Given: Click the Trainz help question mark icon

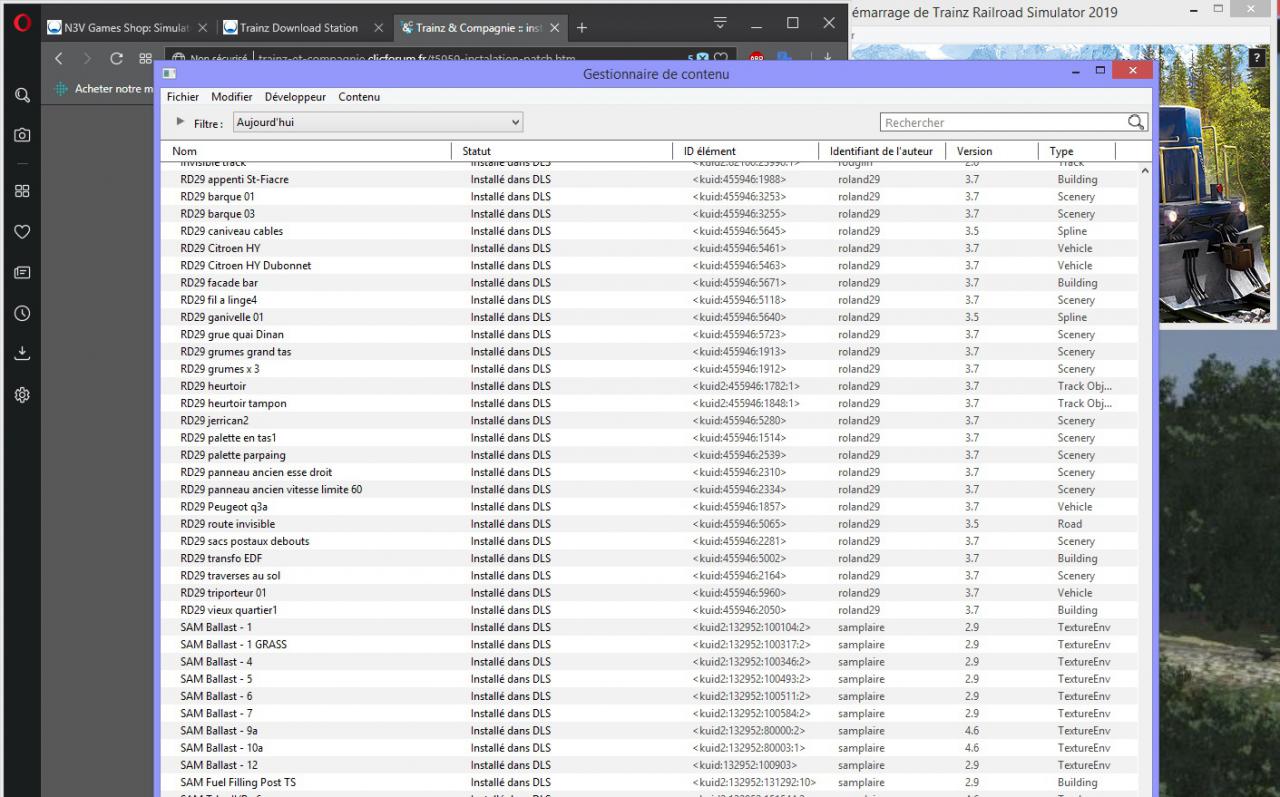Looking at the screenshot, I should (1257, 59).
